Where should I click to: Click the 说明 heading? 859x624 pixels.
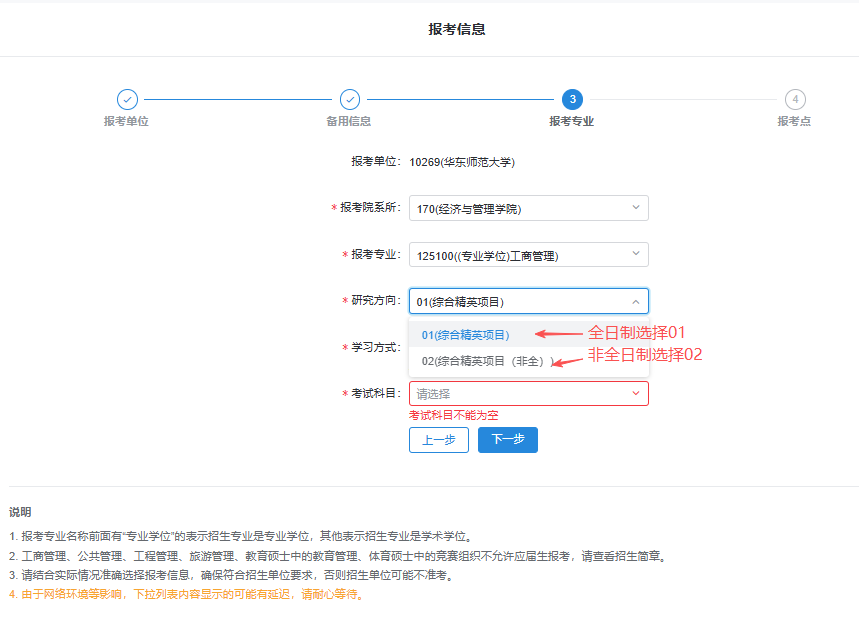(x=20, y=512)
